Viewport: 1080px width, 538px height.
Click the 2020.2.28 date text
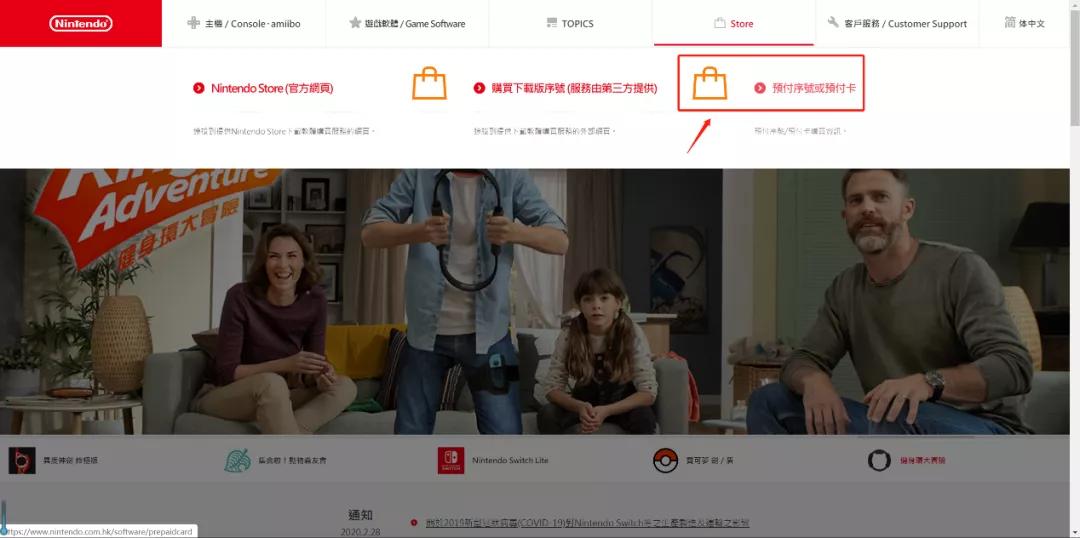[358, 532]
